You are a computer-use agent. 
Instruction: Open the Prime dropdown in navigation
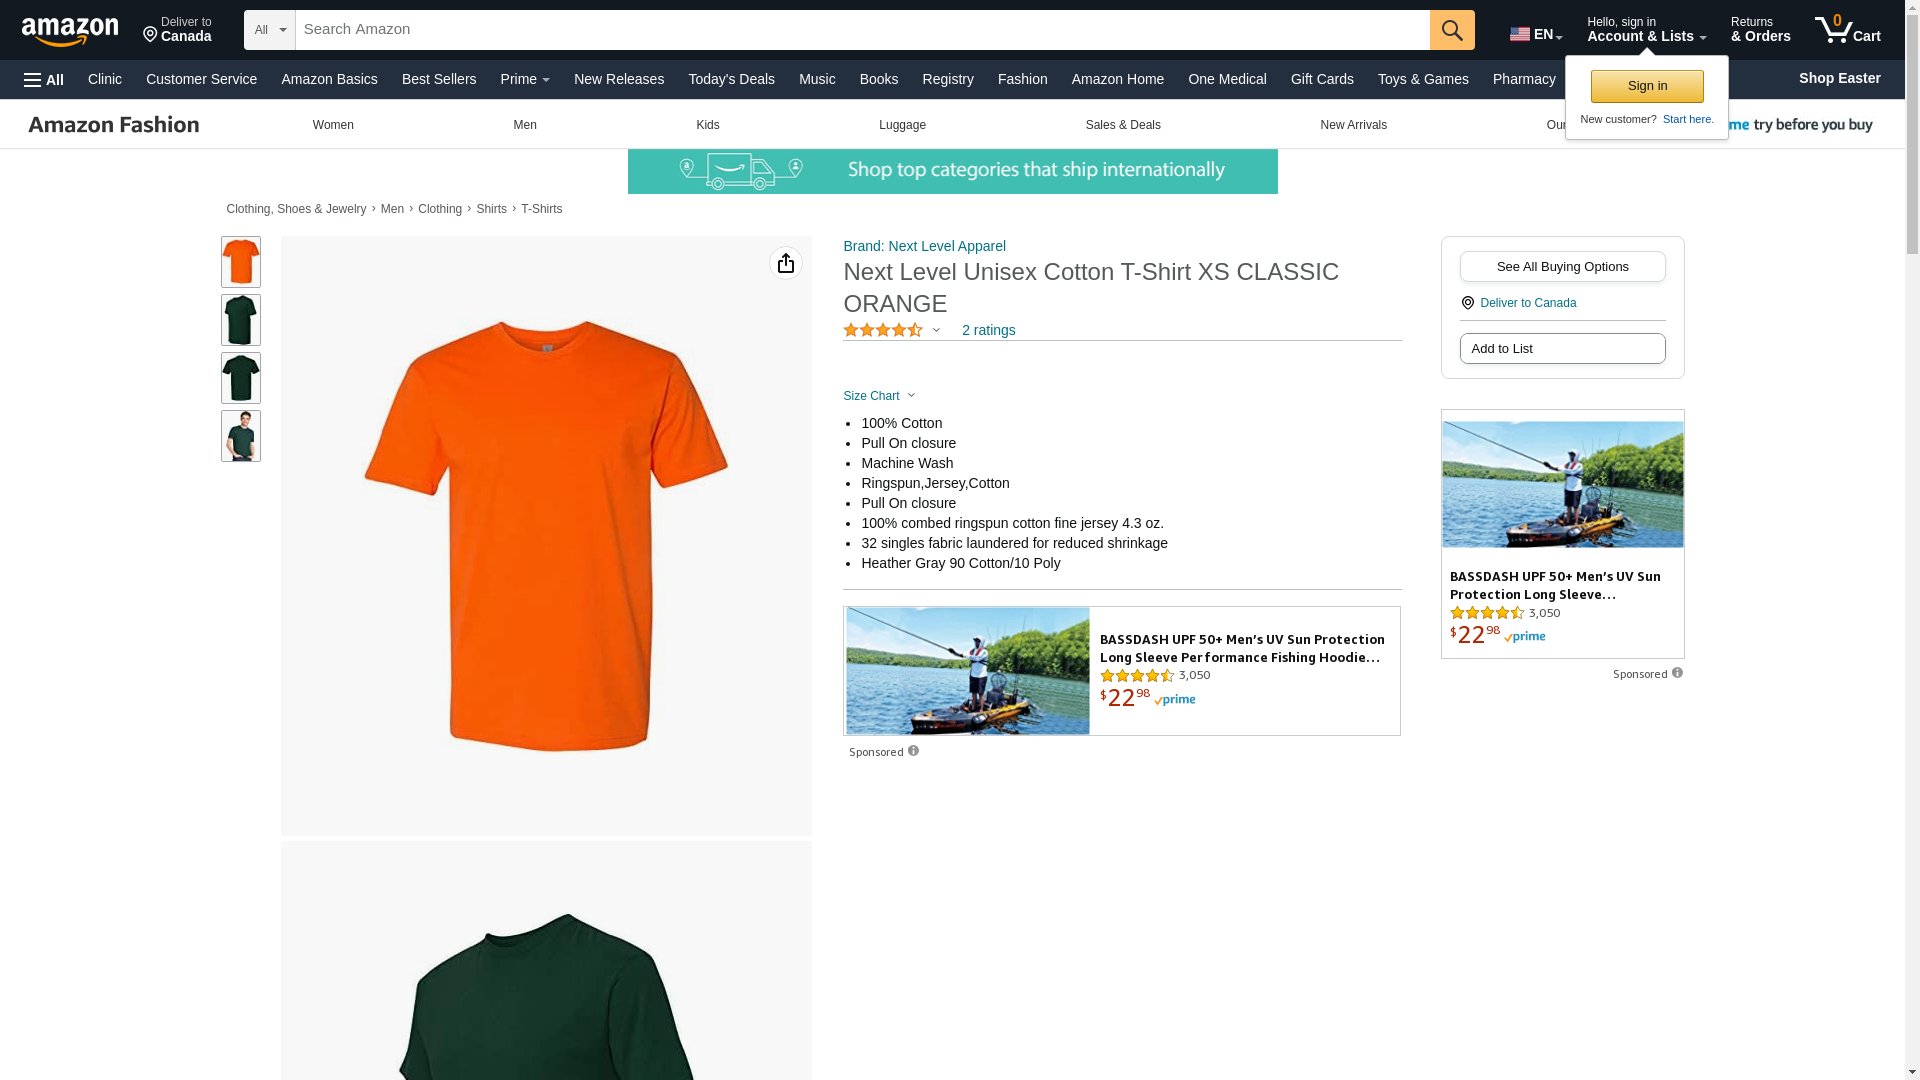pyautogui.click(x=525, y=79)
